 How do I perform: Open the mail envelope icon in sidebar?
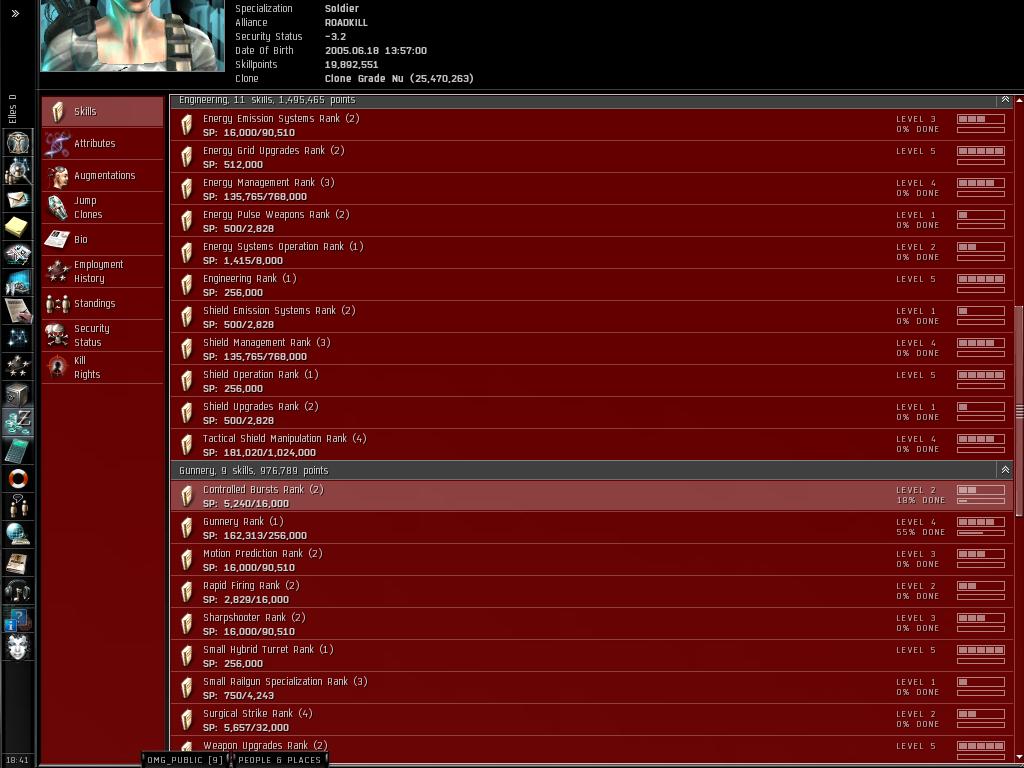[18, 199]
